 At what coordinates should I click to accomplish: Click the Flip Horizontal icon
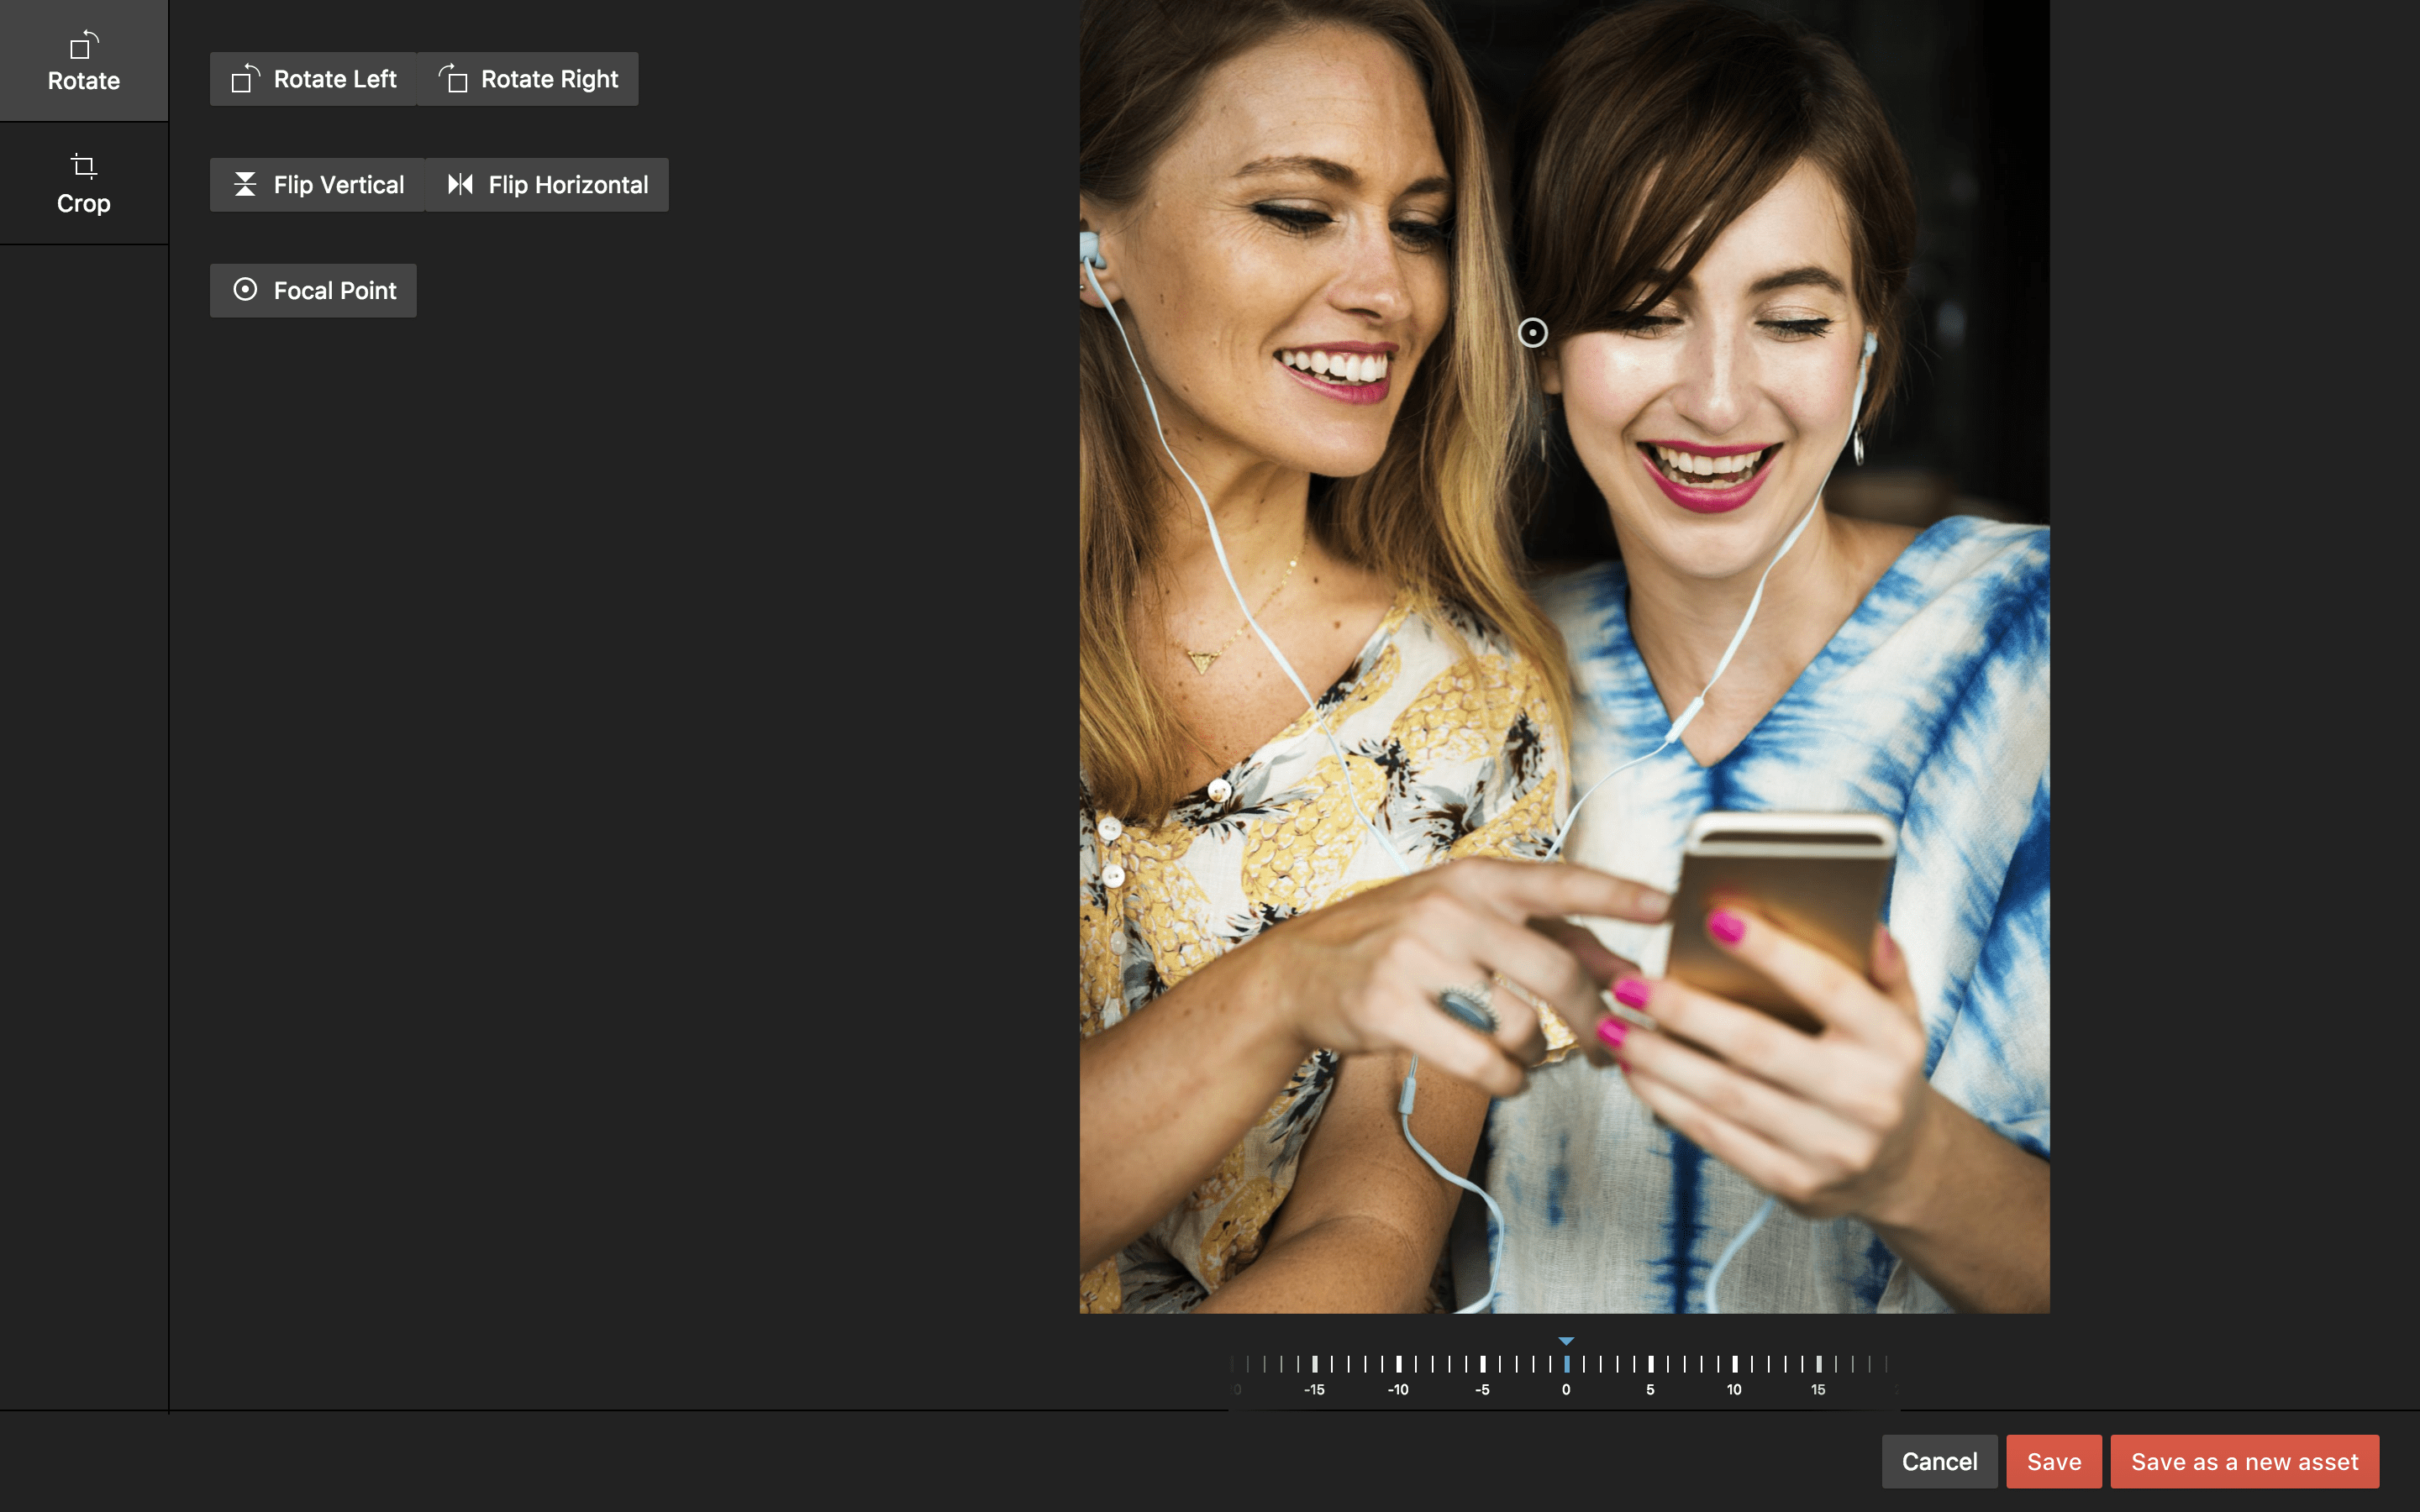pos(460,184)
